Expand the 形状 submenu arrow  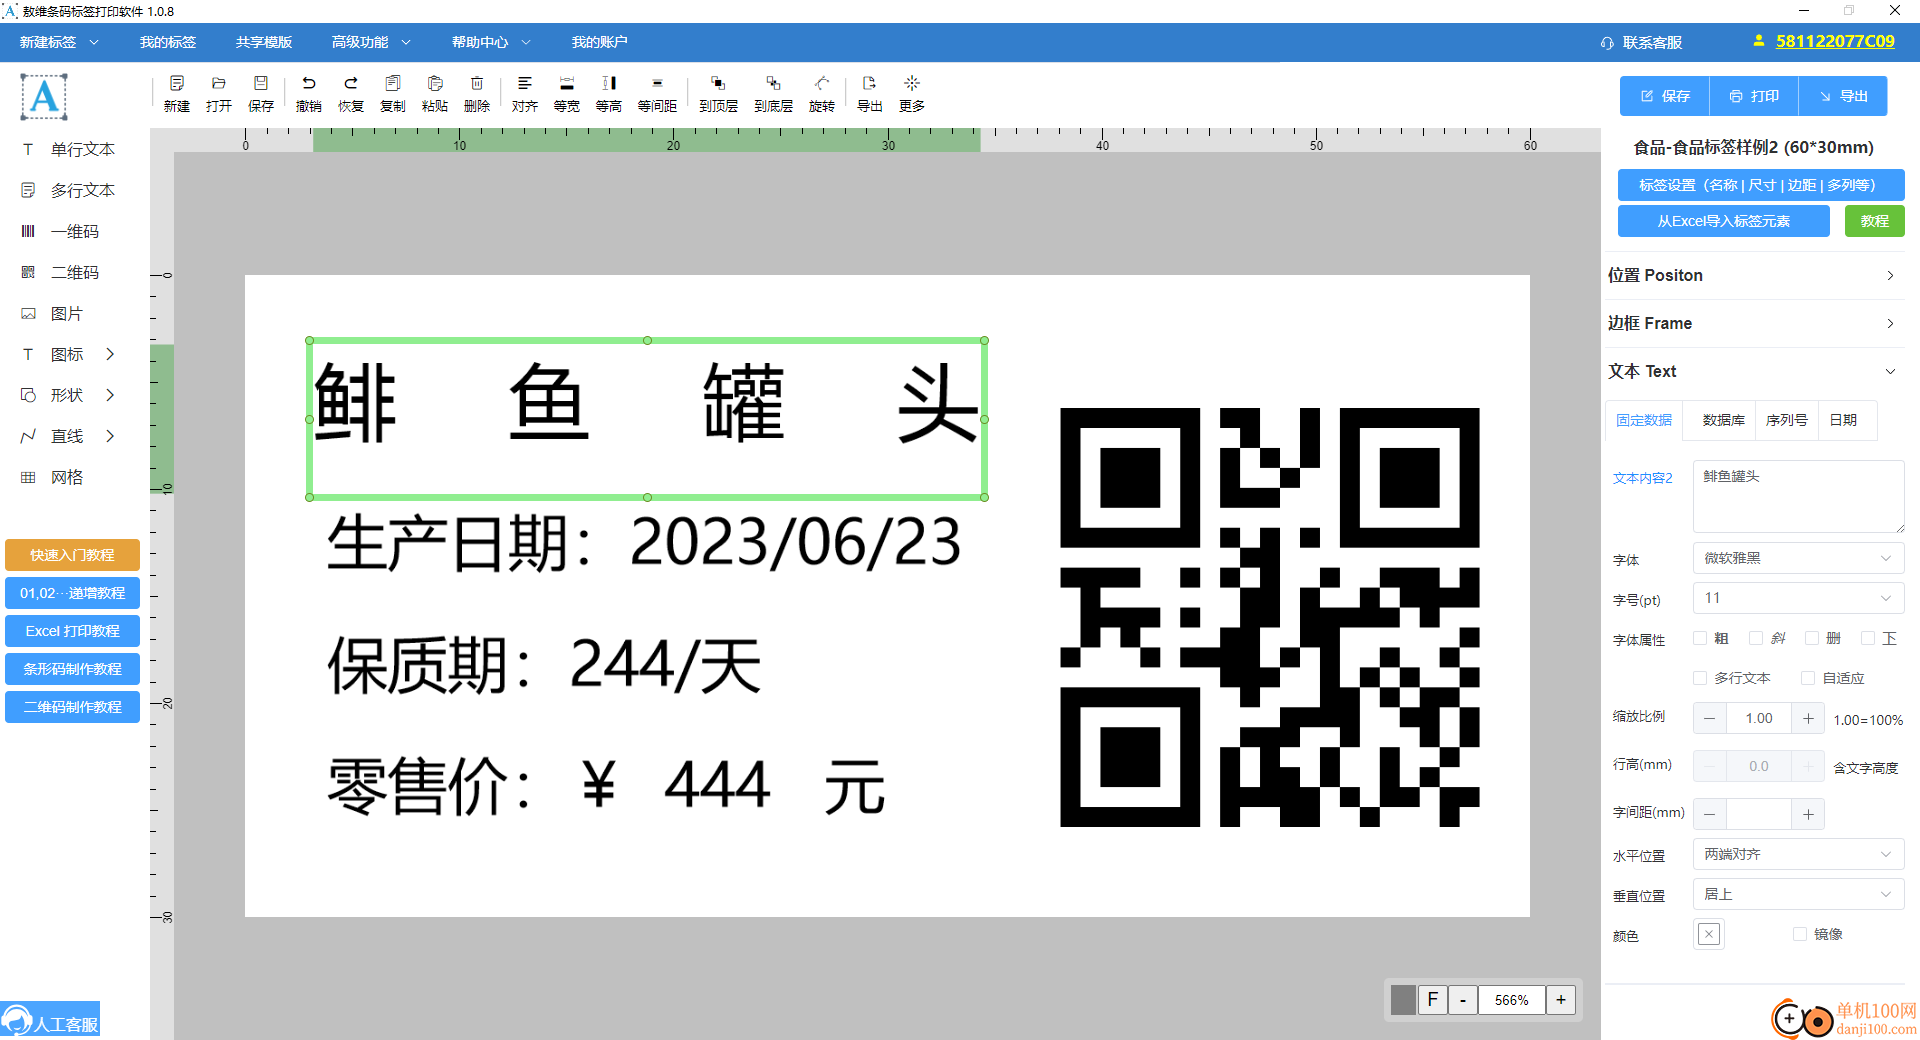110,395
